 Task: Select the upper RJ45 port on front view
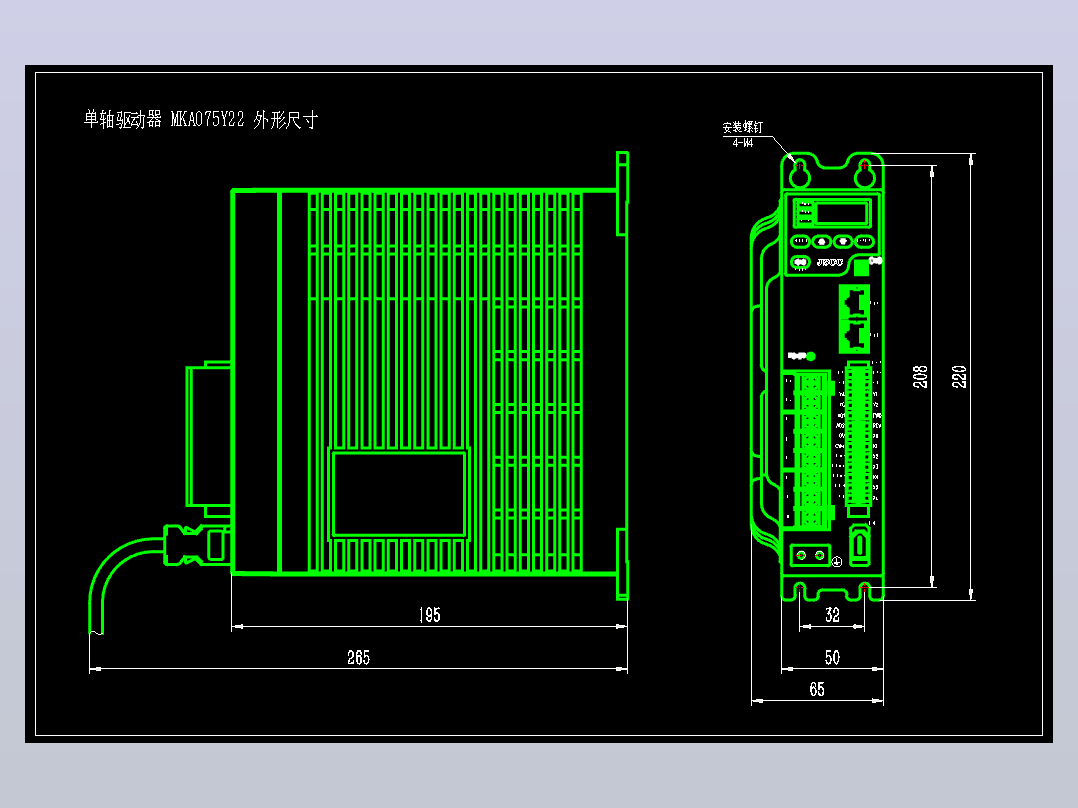click(855, 301)
